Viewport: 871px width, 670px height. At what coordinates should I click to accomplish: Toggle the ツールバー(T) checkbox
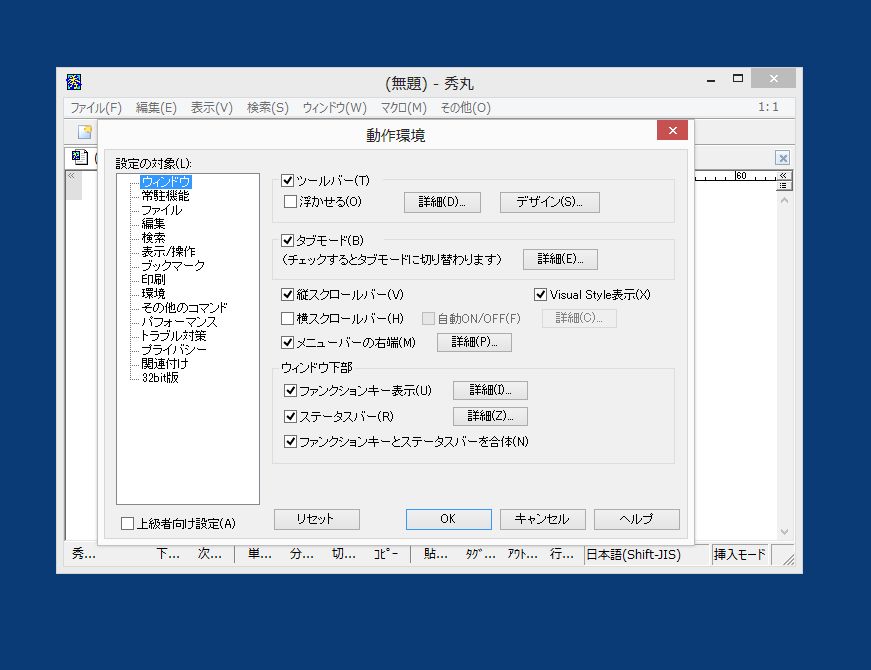(x=287, y=181)
